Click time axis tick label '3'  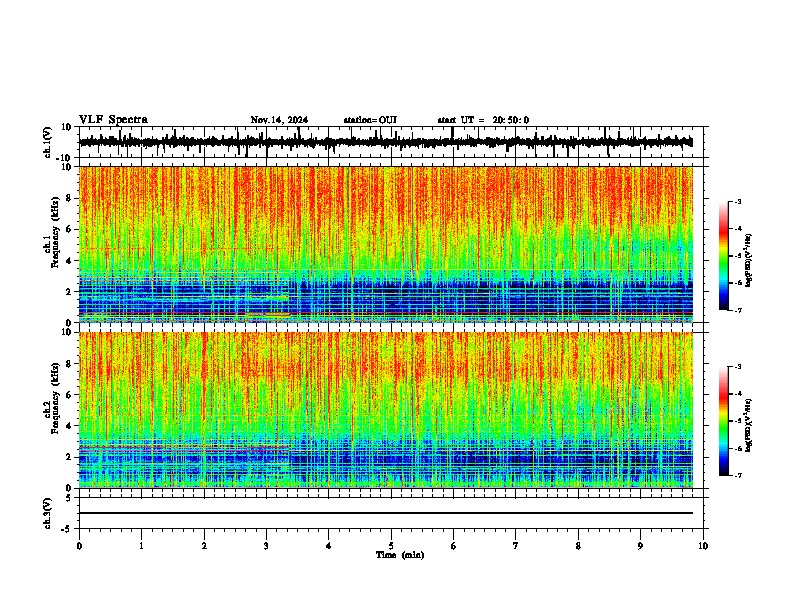(266, 546)
